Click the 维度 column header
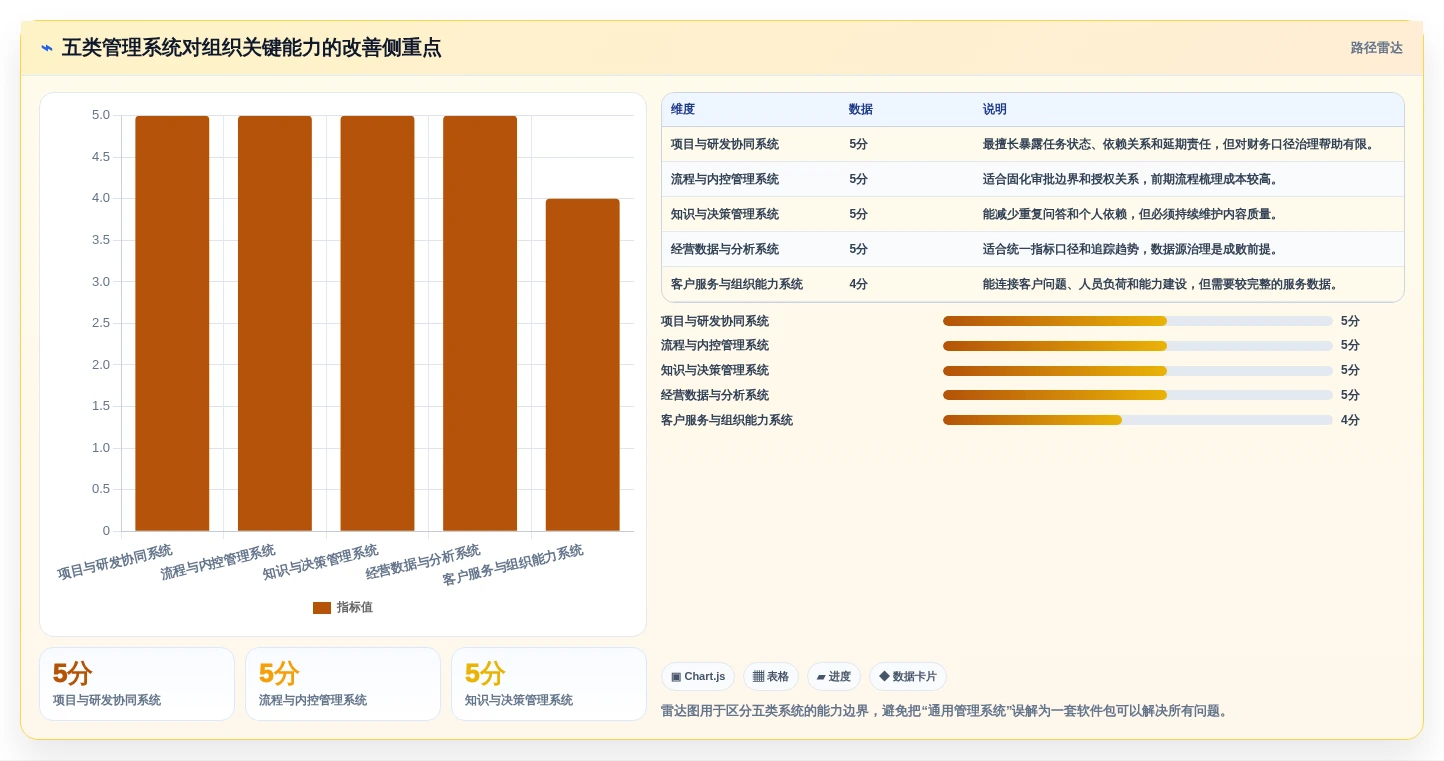Viewport: 1444px width, 761px height. tap(683, 110)
